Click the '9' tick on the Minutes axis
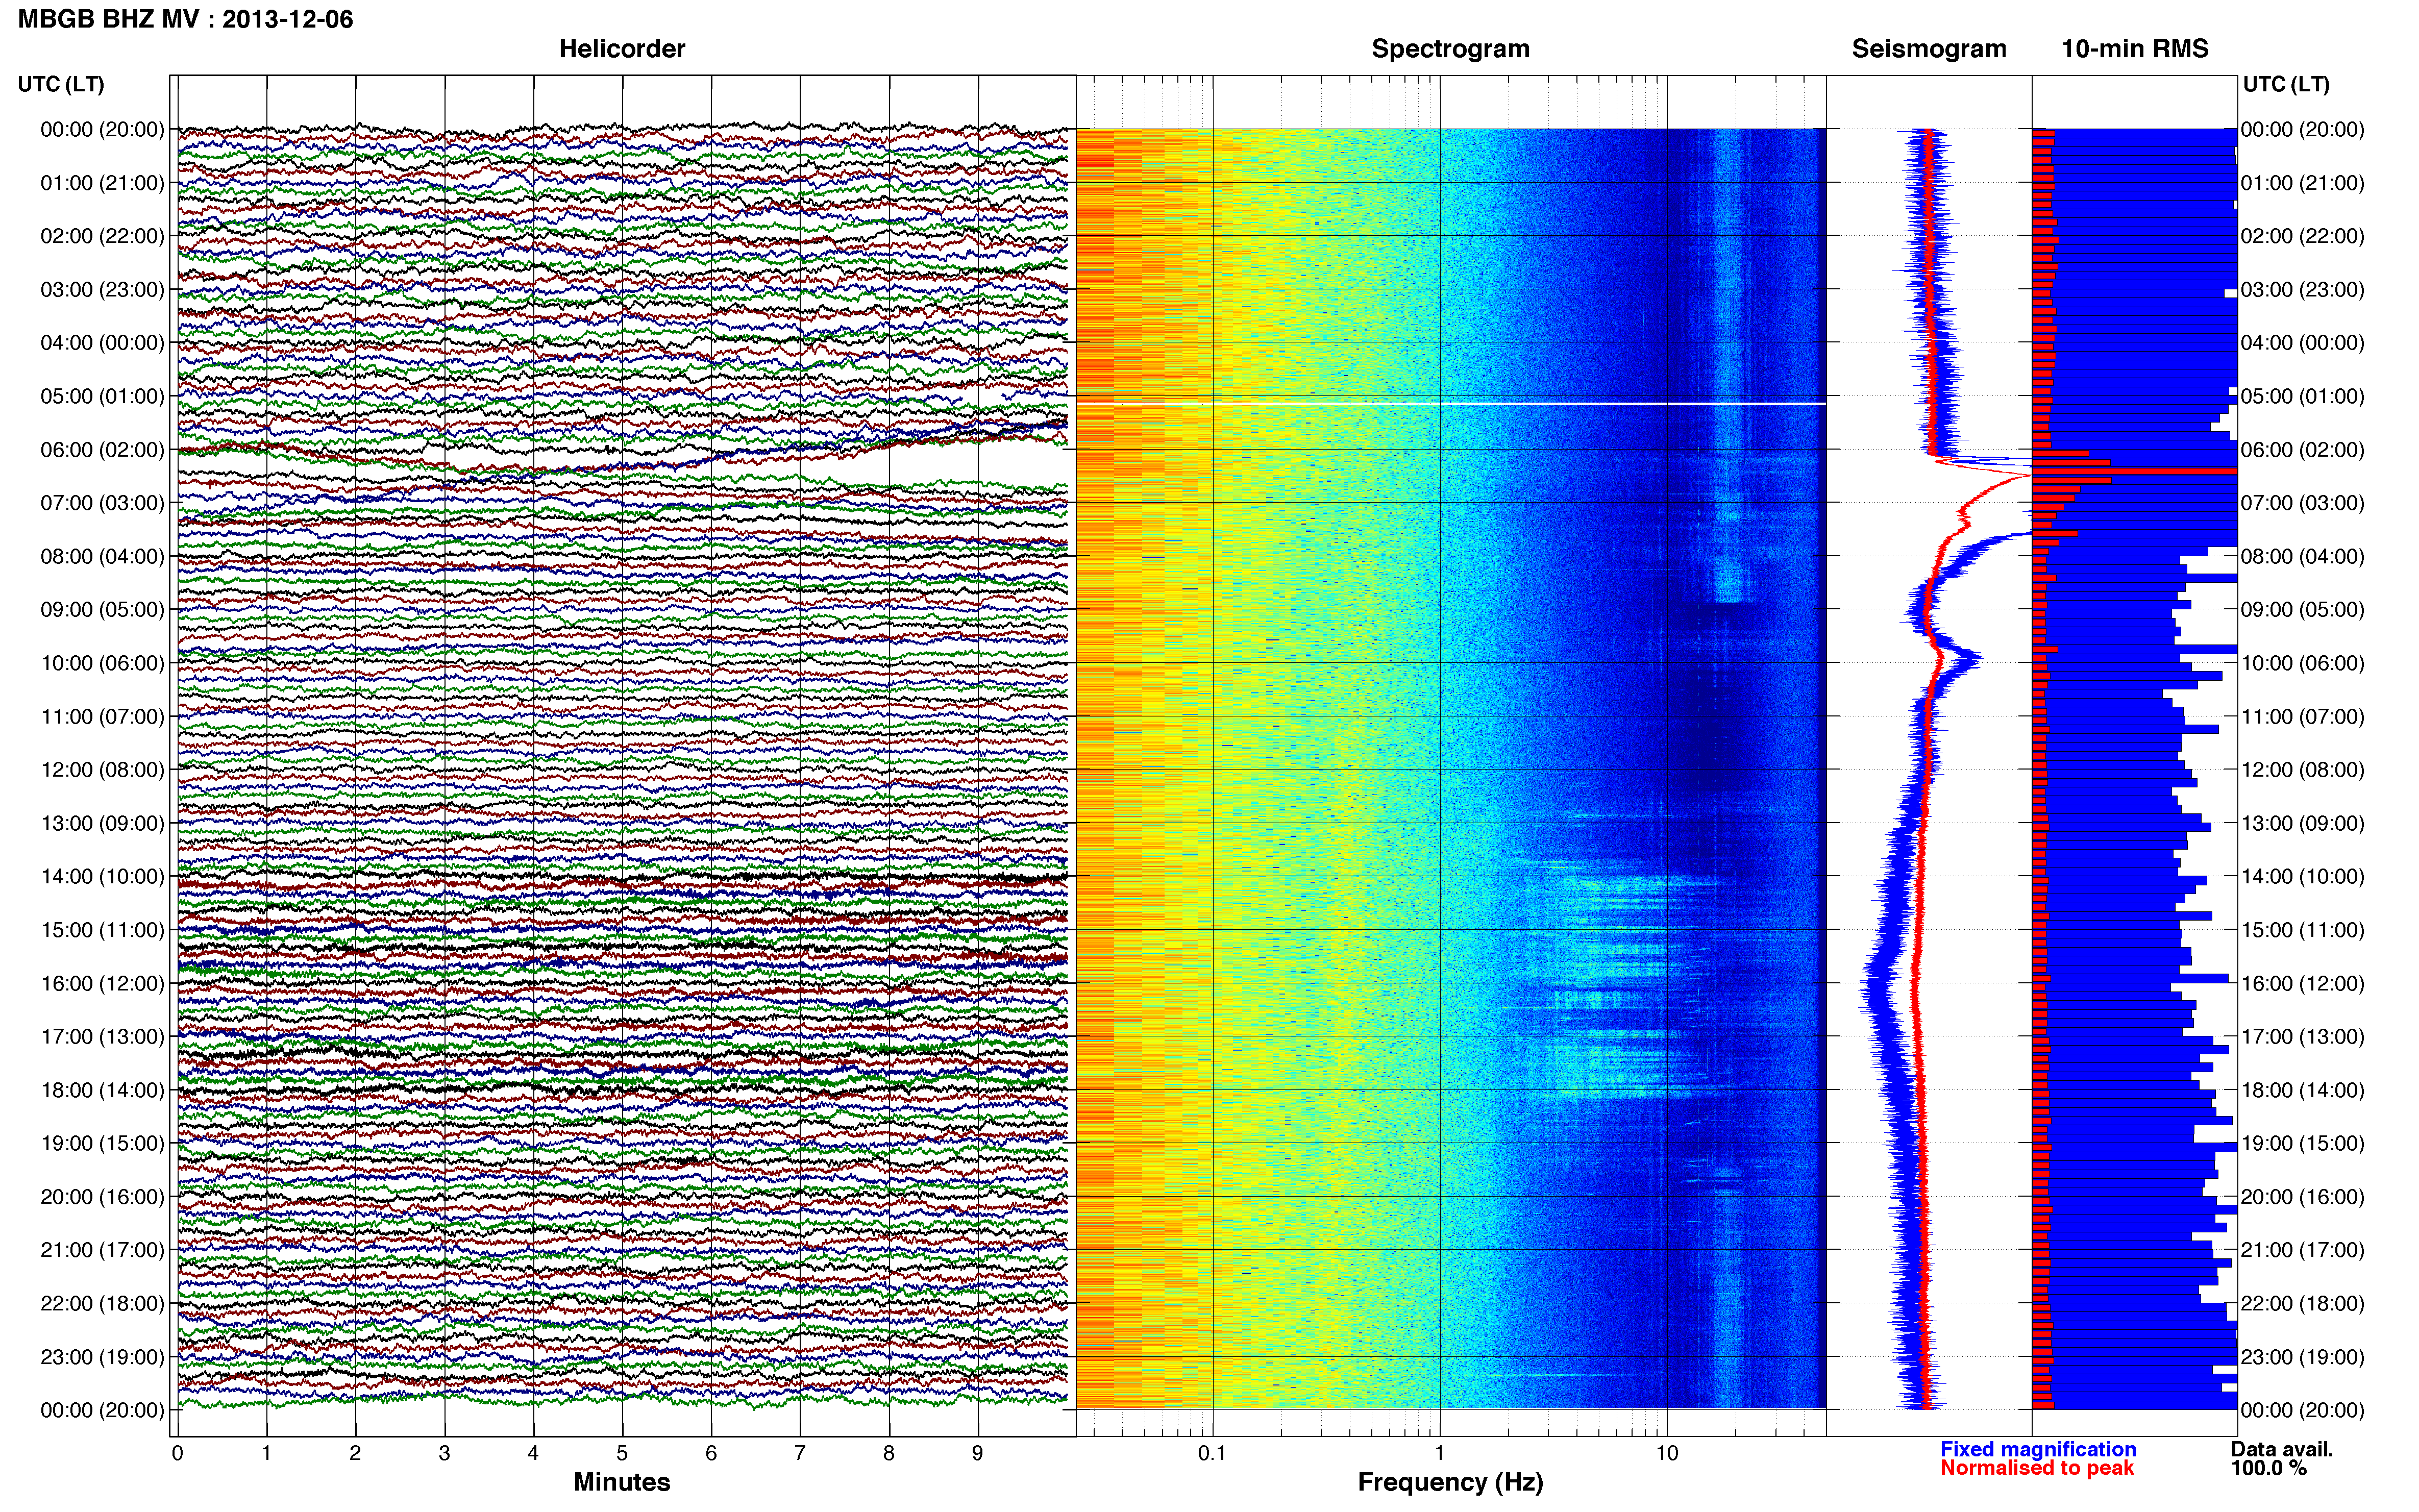This screenshot has width=2419, height=1512. point(978,1454)
